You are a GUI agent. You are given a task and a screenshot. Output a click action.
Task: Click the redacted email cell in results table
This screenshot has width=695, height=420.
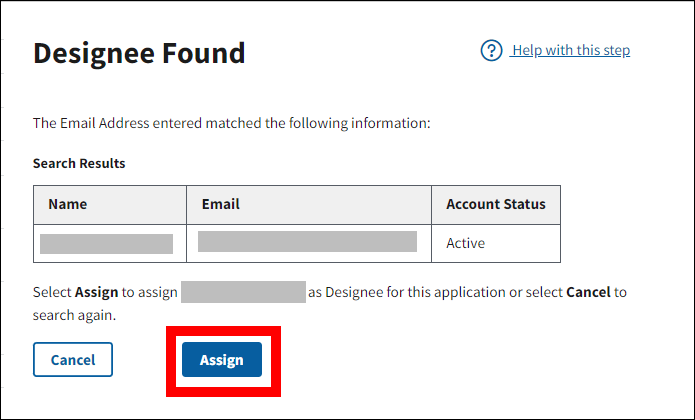[x=307, y=242]
